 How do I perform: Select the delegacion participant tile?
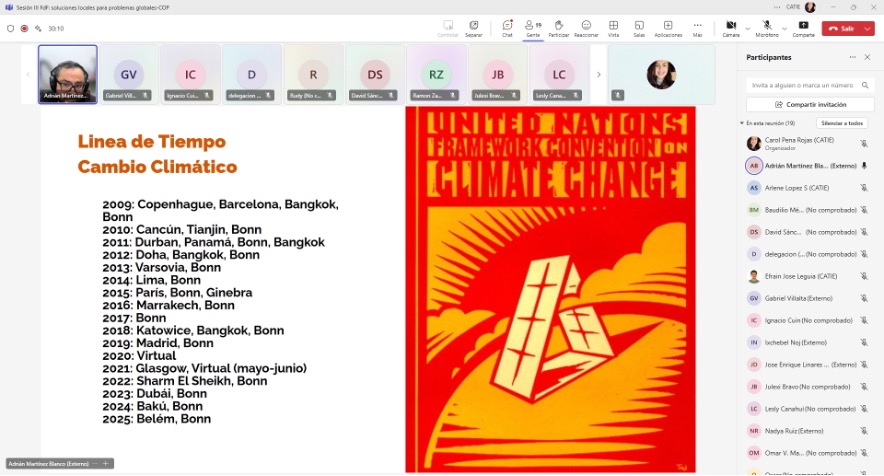click(x=251, y=74)
